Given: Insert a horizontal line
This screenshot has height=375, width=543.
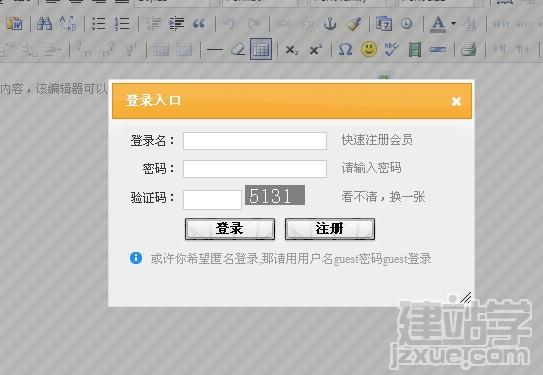Looking at the screenshot, I should (215, 50).
